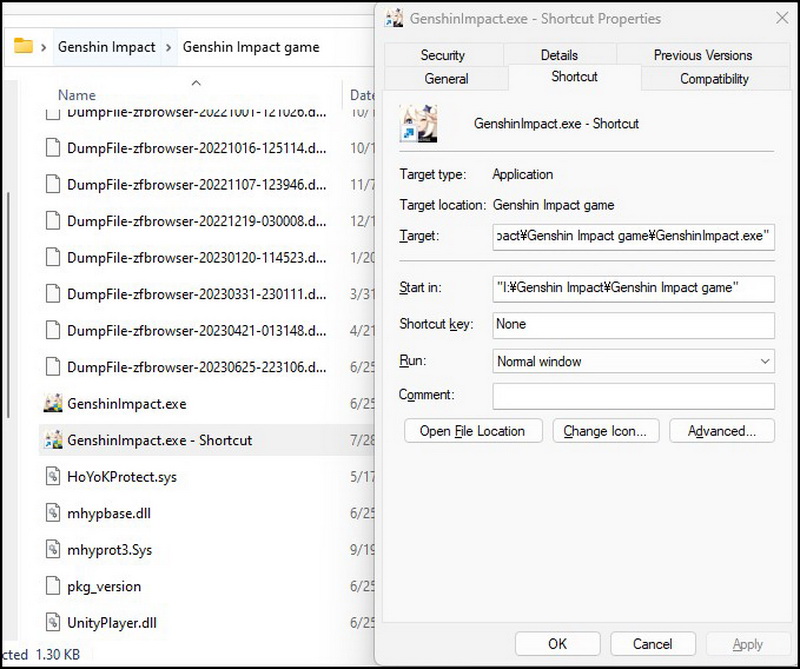Select the mhypbase.dll file name

point(109,513)
